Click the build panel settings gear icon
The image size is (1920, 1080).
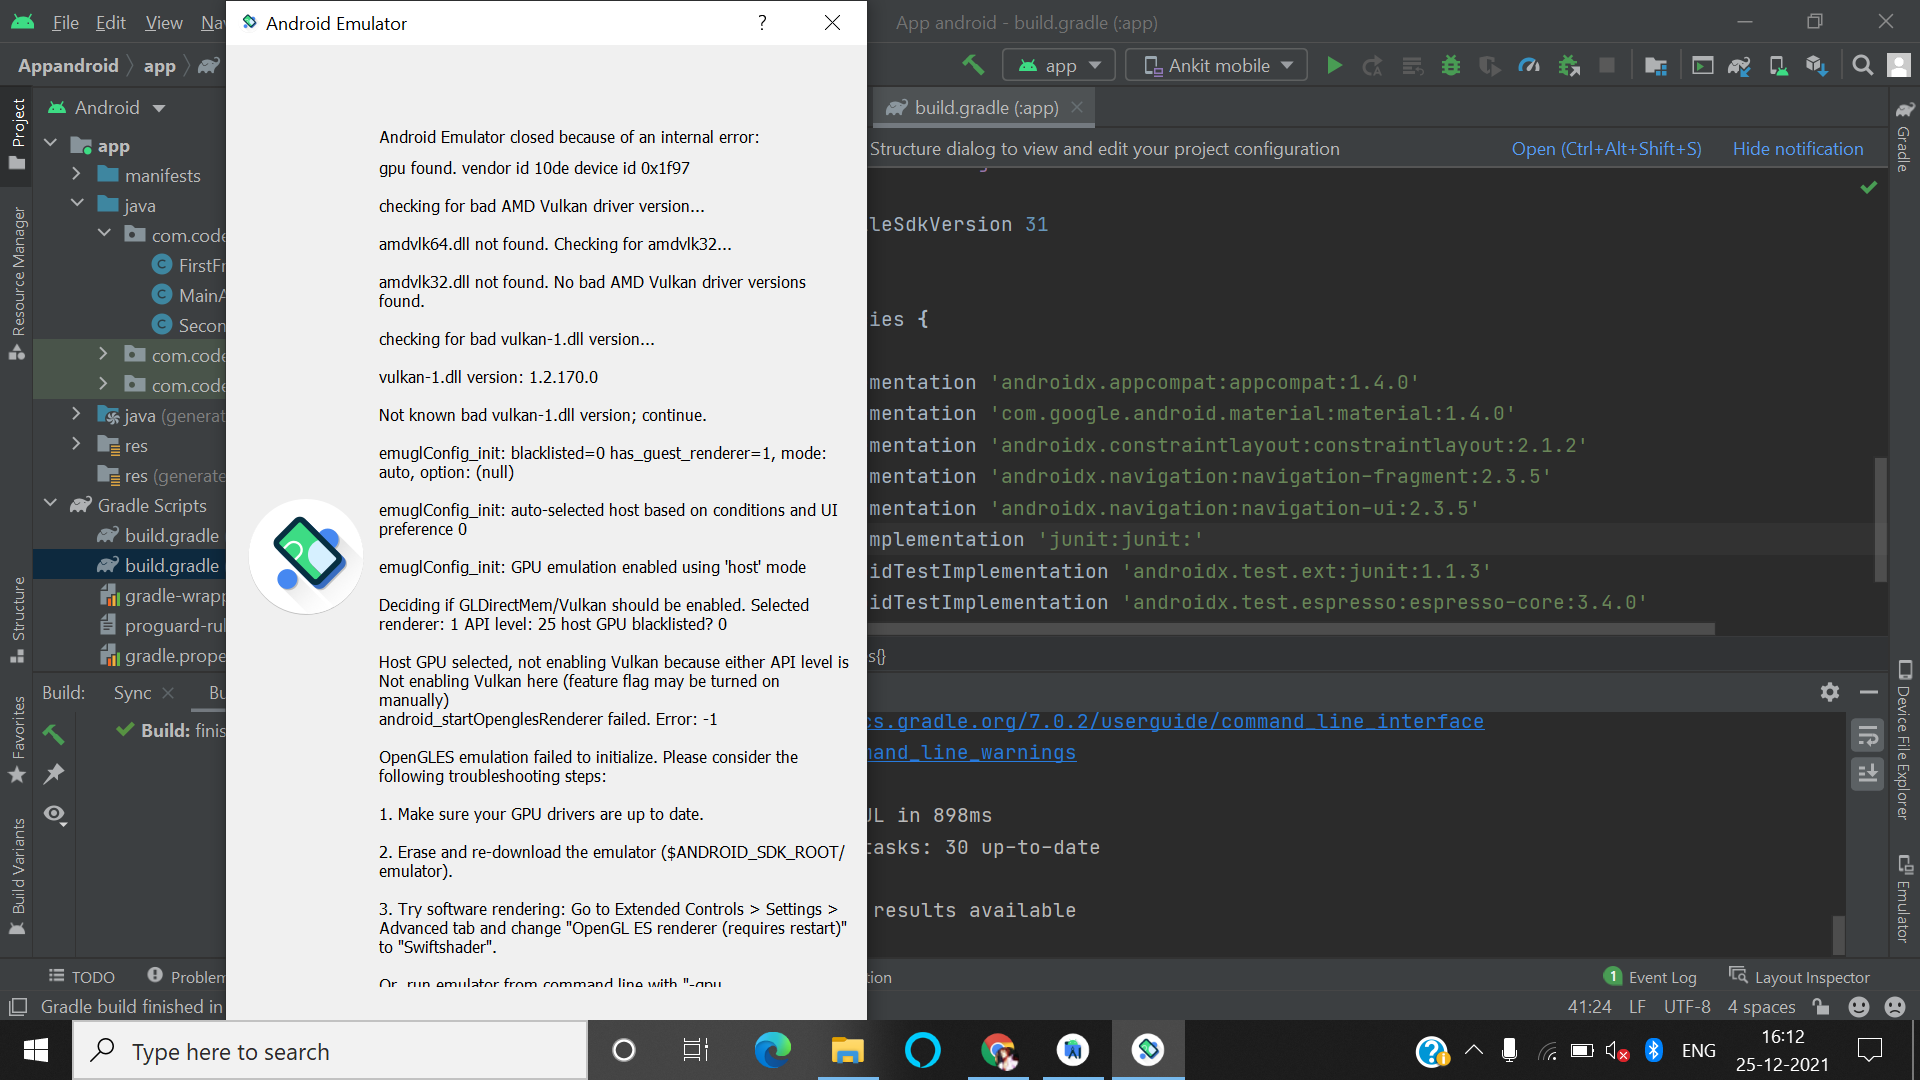[1830, 692]
